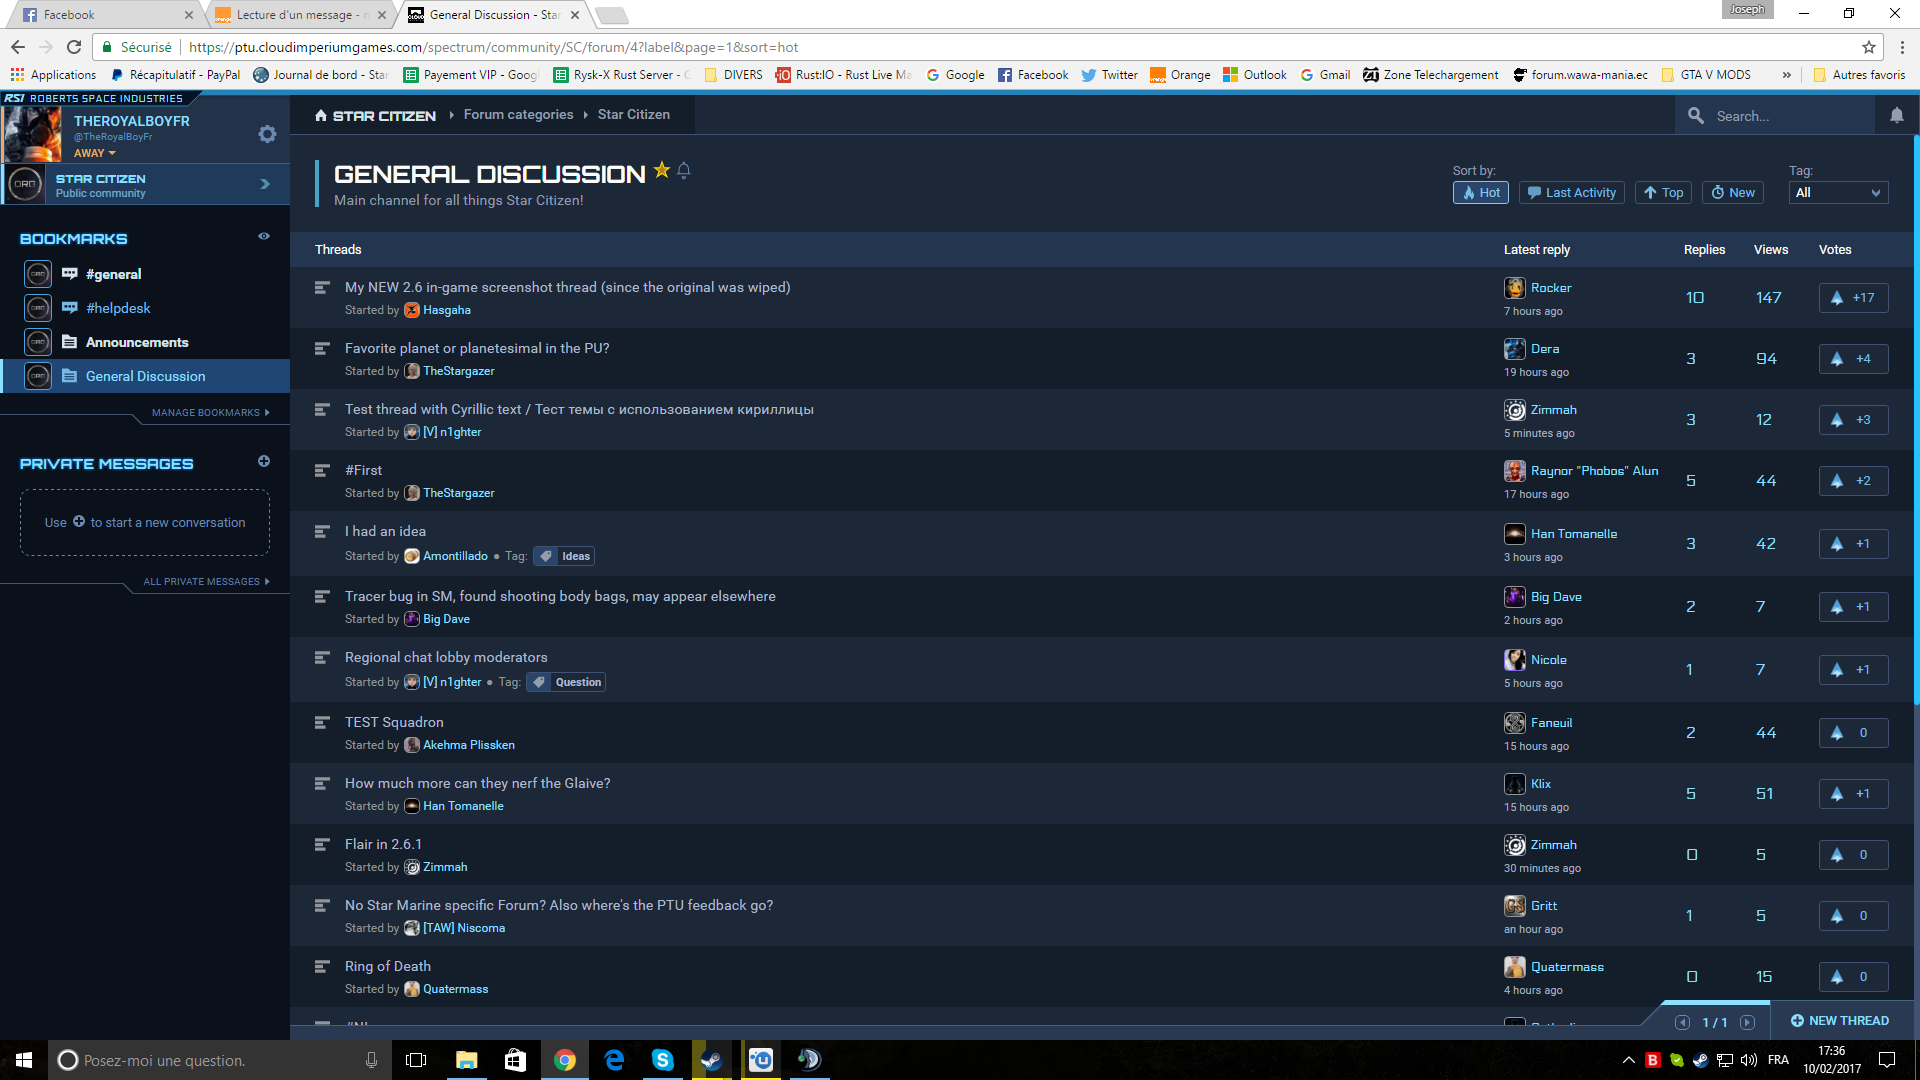The image size is (1920, 1080).
Task: Open thread 'I had an idea'
Action: click(385, 531)
